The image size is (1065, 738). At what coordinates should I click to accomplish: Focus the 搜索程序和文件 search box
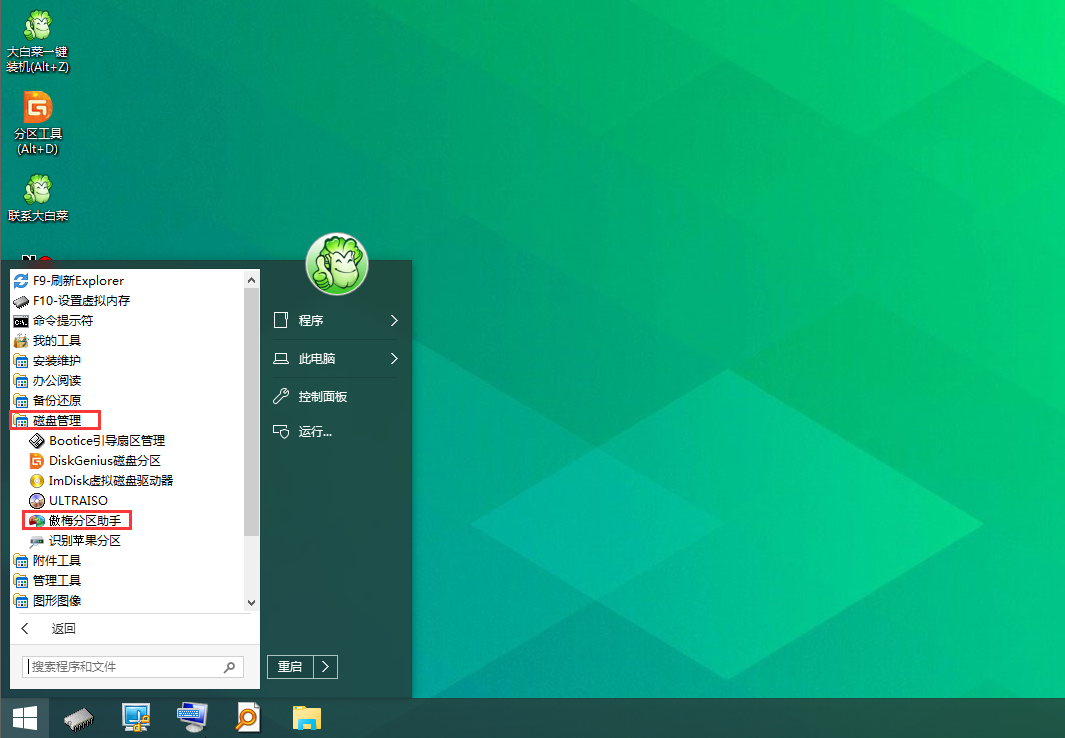point(132,667)
